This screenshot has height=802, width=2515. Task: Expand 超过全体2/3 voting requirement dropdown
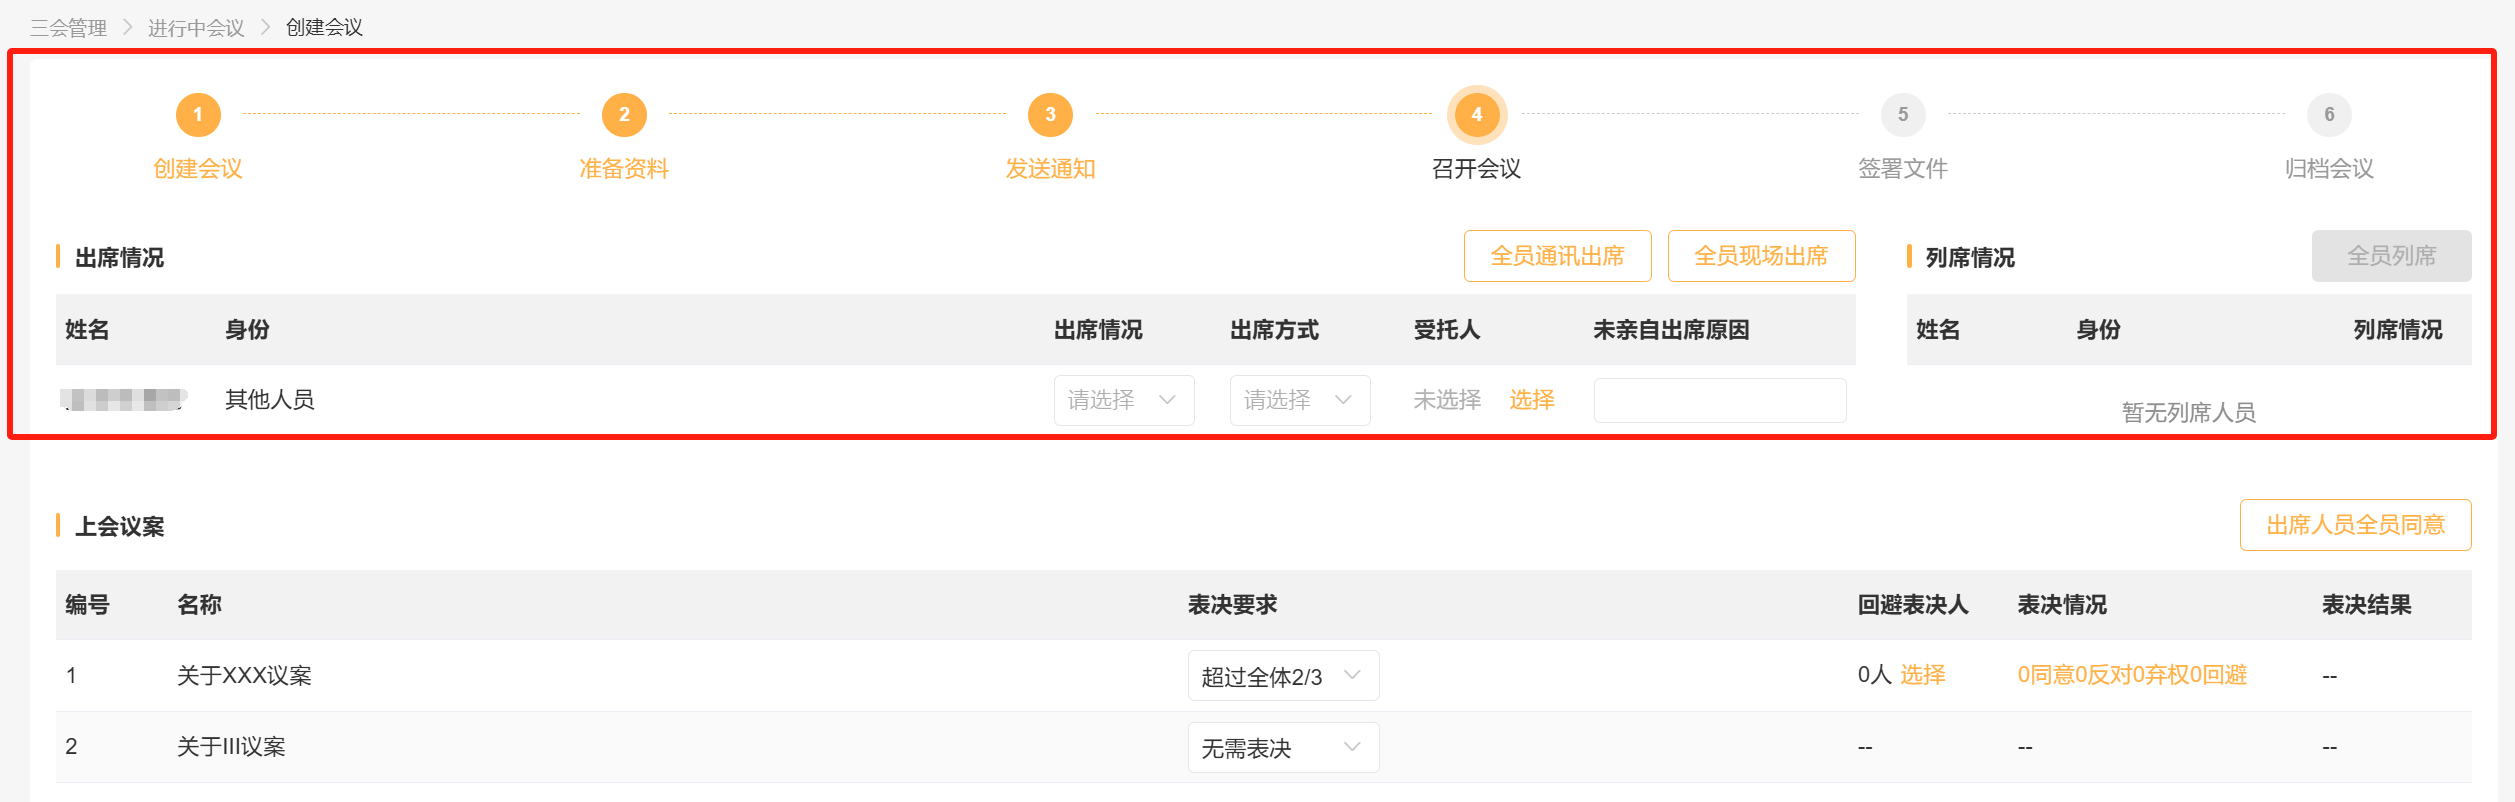1283,676
